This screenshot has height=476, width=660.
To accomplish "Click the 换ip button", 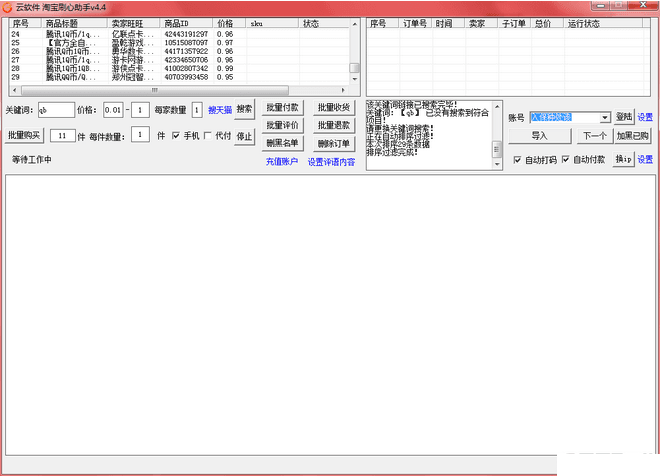I will tap(623, 159).
